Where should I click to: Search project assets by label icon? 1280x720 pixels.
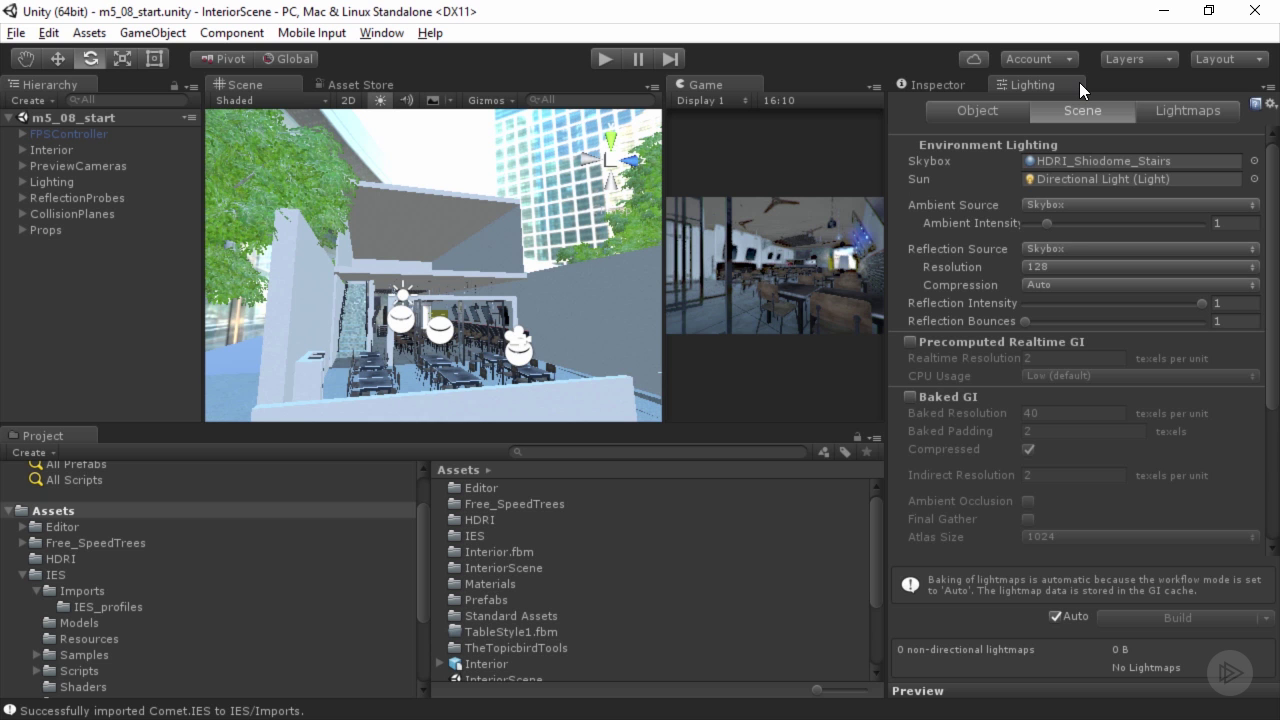pos(845,452)
